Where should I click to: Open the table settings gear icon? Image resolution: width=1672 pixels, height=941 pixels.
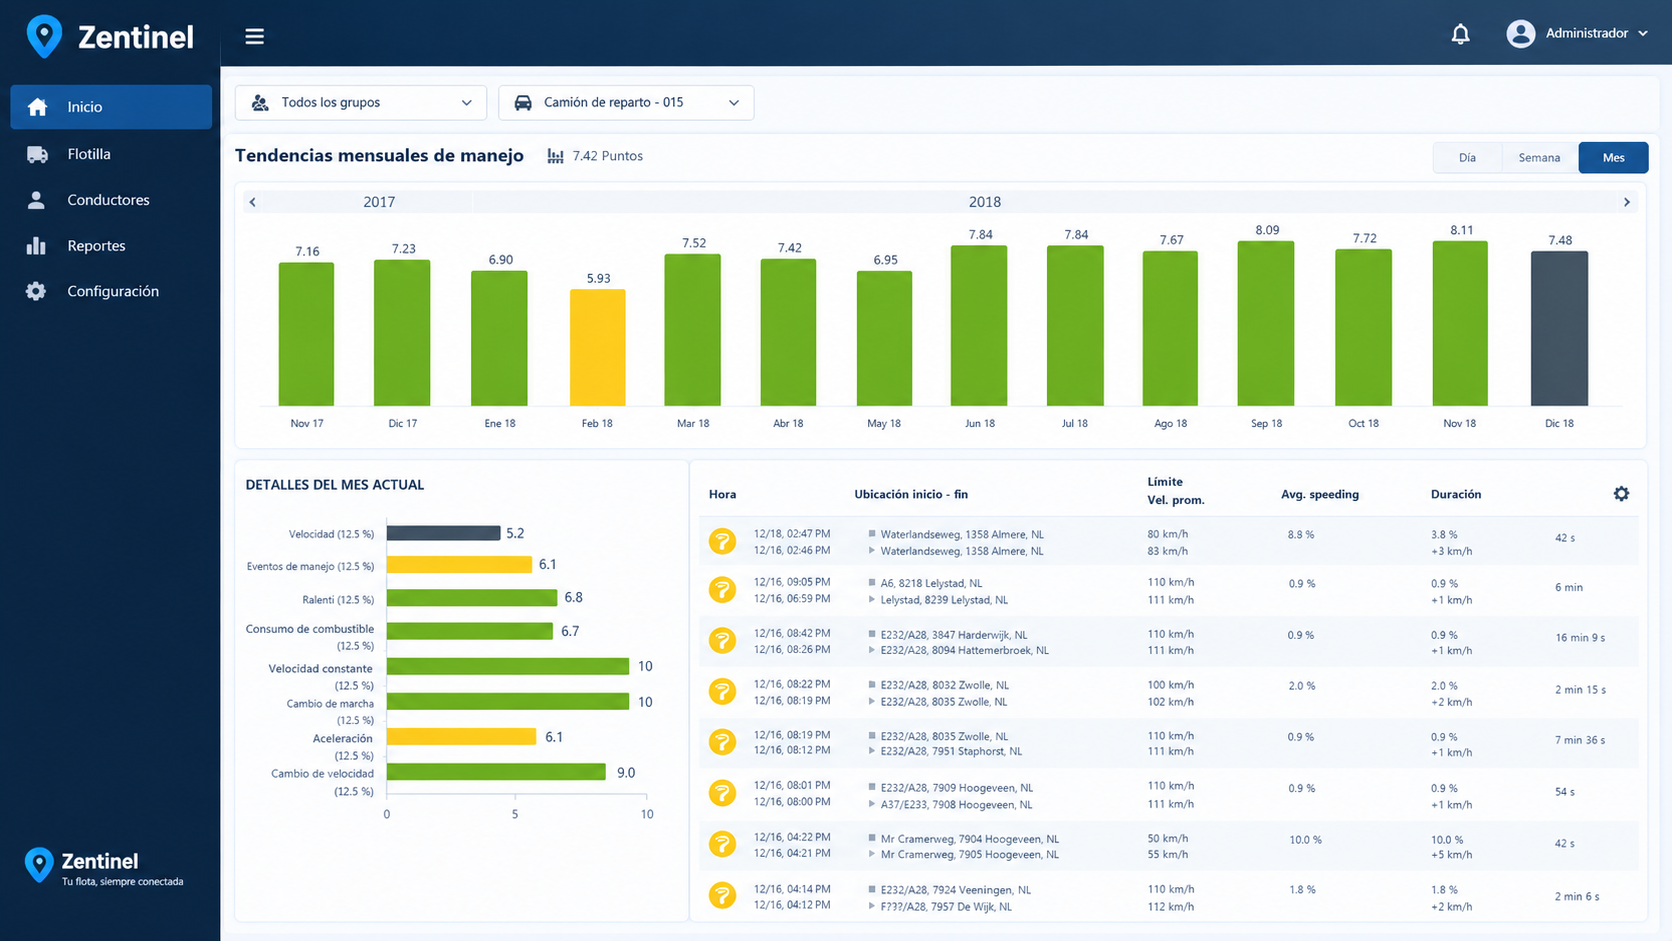1621,493
